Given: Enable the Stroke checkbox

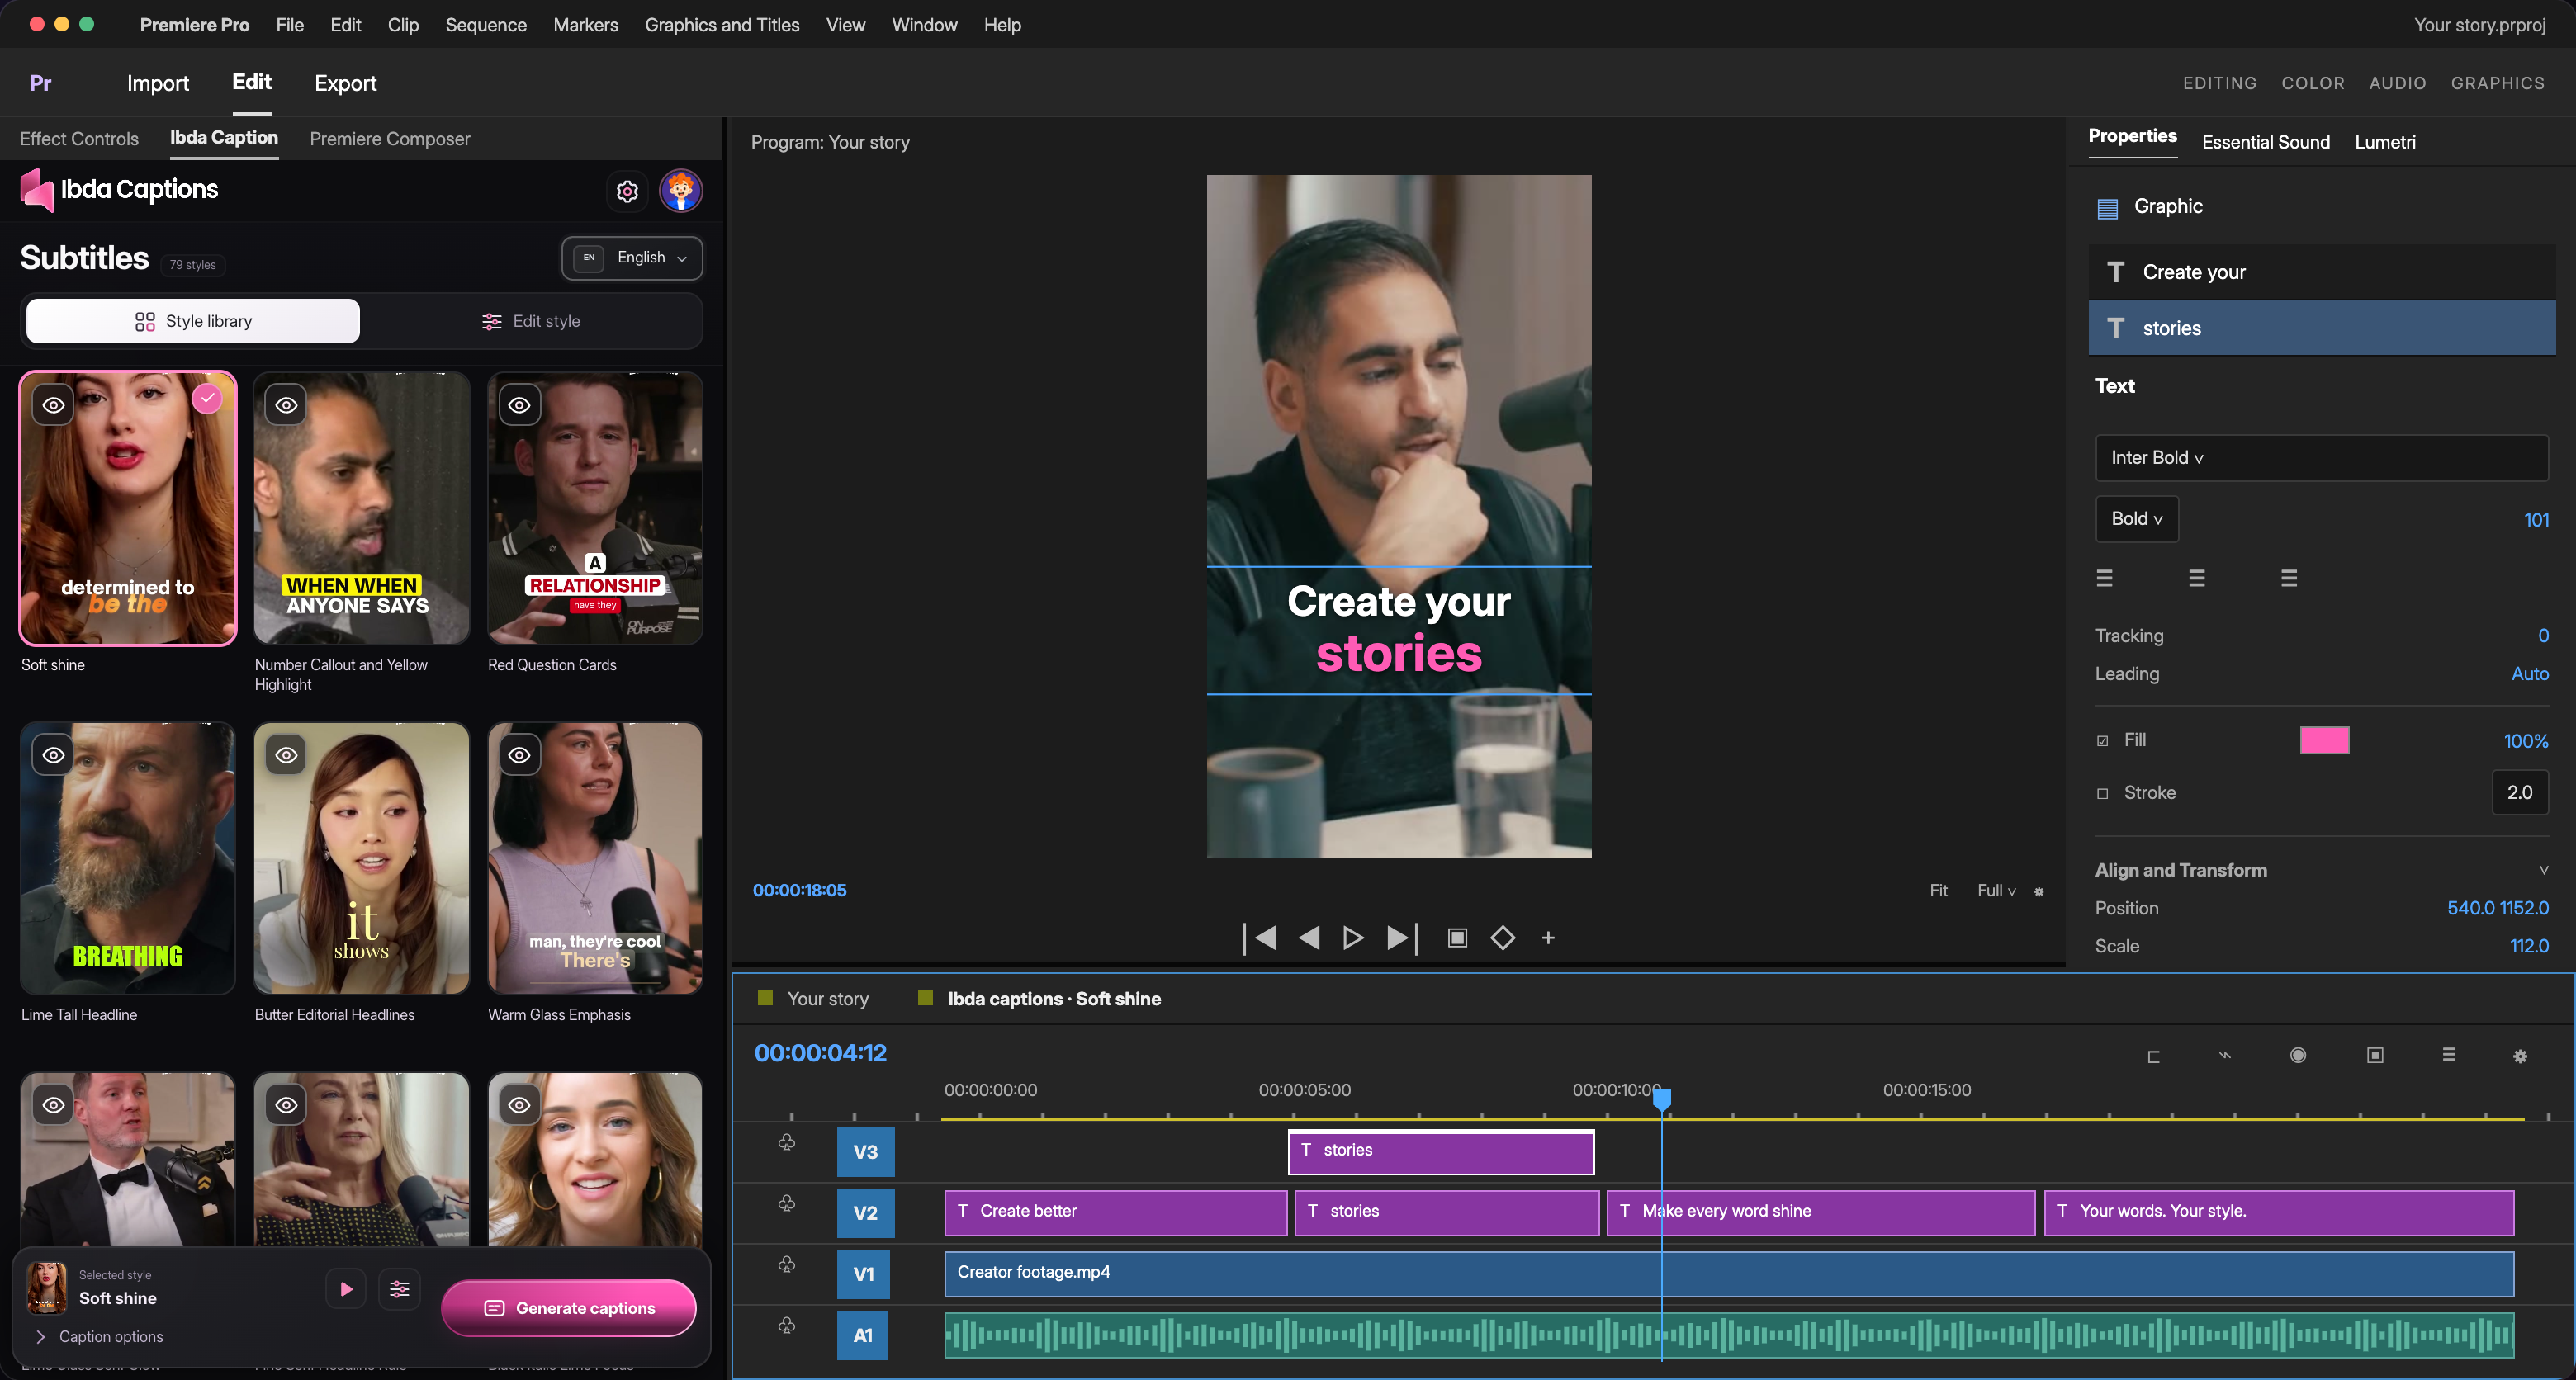Looking at the screenshot, I should [2102, 793].
